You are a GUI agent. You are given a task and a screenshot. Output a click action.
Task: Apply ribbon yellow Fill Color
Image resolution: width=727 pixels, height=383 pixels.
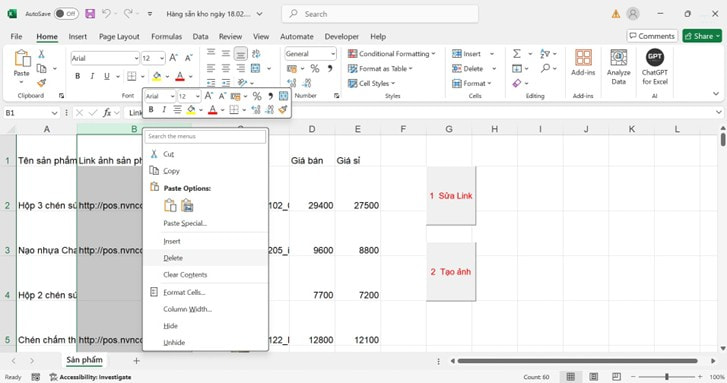pyautogui.click(x=157, y=77)
